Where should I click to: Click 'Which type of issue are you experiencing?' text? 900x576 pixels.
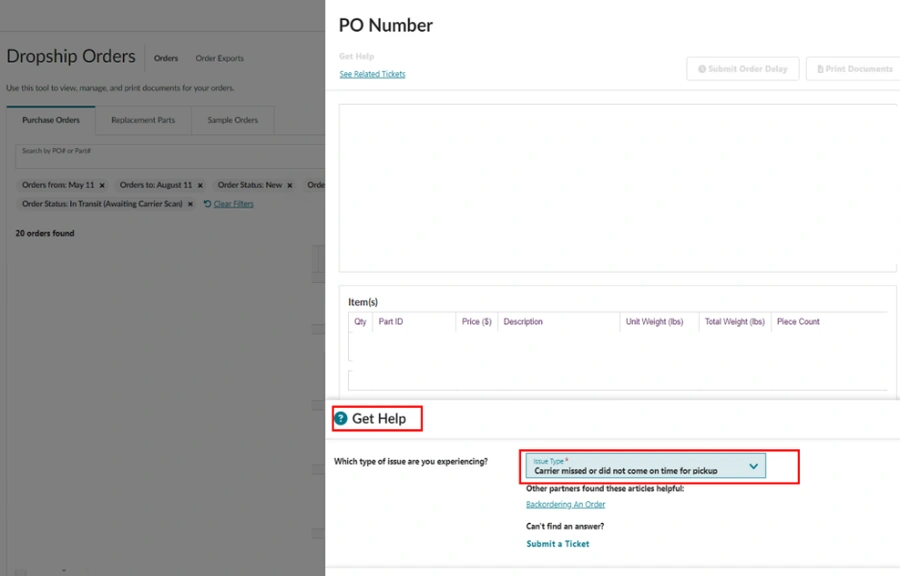pyautogui.click(x=411, y=461)
